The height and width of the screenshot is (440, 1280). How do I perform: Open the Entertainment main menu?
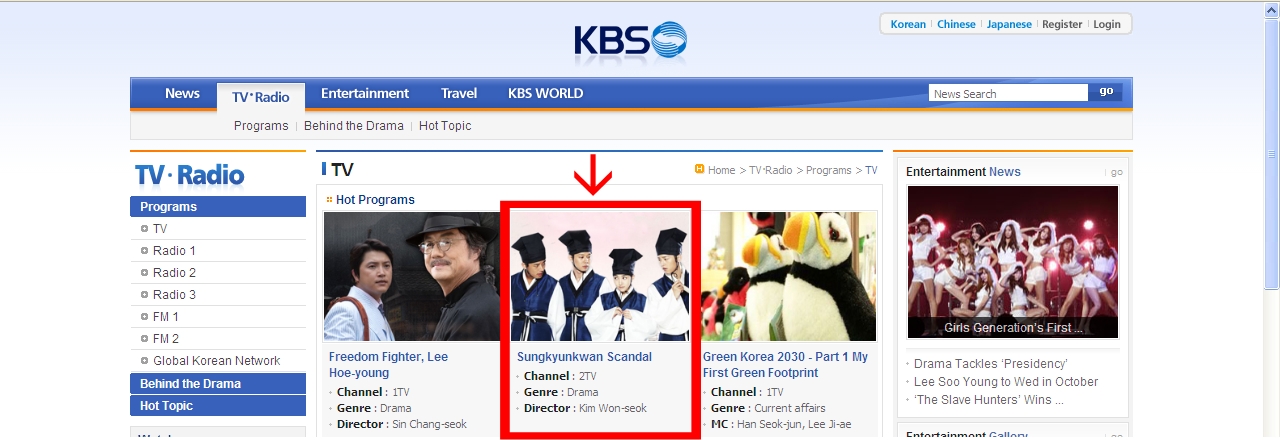365,93
